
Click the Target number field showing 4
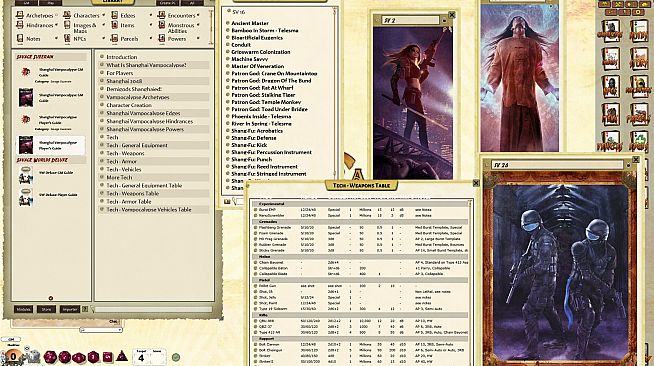[x=141, y=357]
